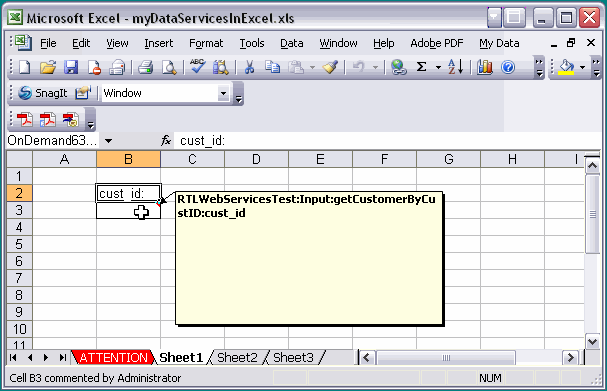Click SnagIt window capture profile icon

pyautogui.click(x=82, y=93)
